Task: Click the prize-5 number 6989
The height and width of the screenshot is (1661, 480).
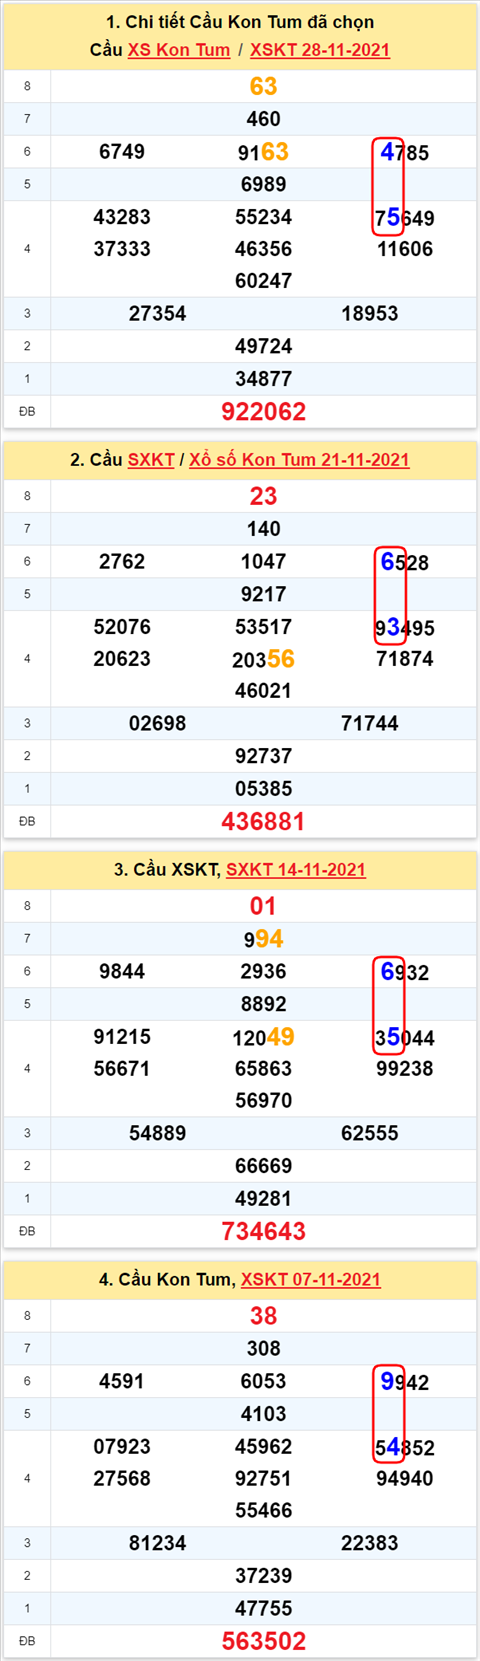Action: pyautogui.click(x=264, y=184)
